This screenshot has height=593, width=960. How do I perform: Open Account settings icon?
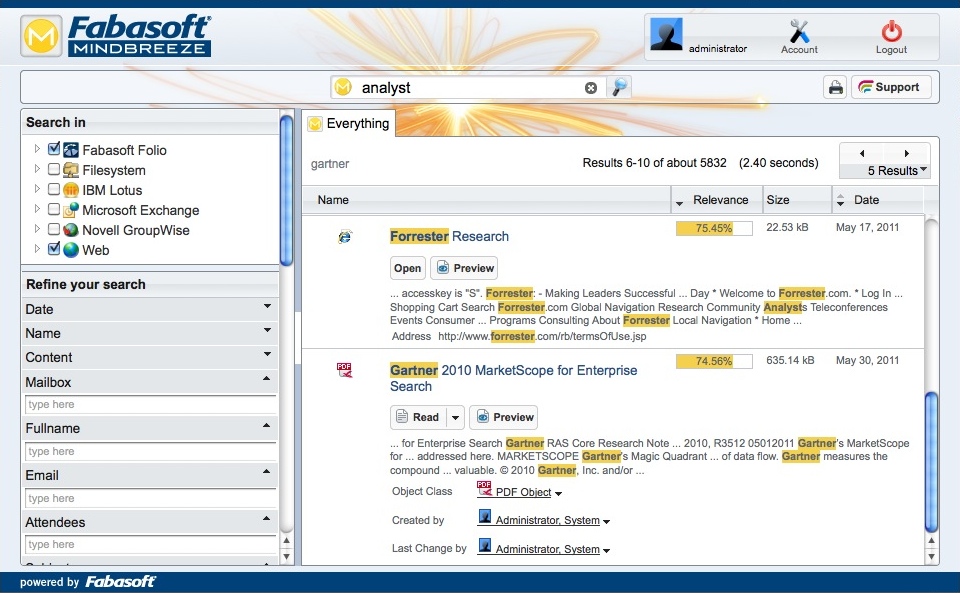click(x=799, y=31)
